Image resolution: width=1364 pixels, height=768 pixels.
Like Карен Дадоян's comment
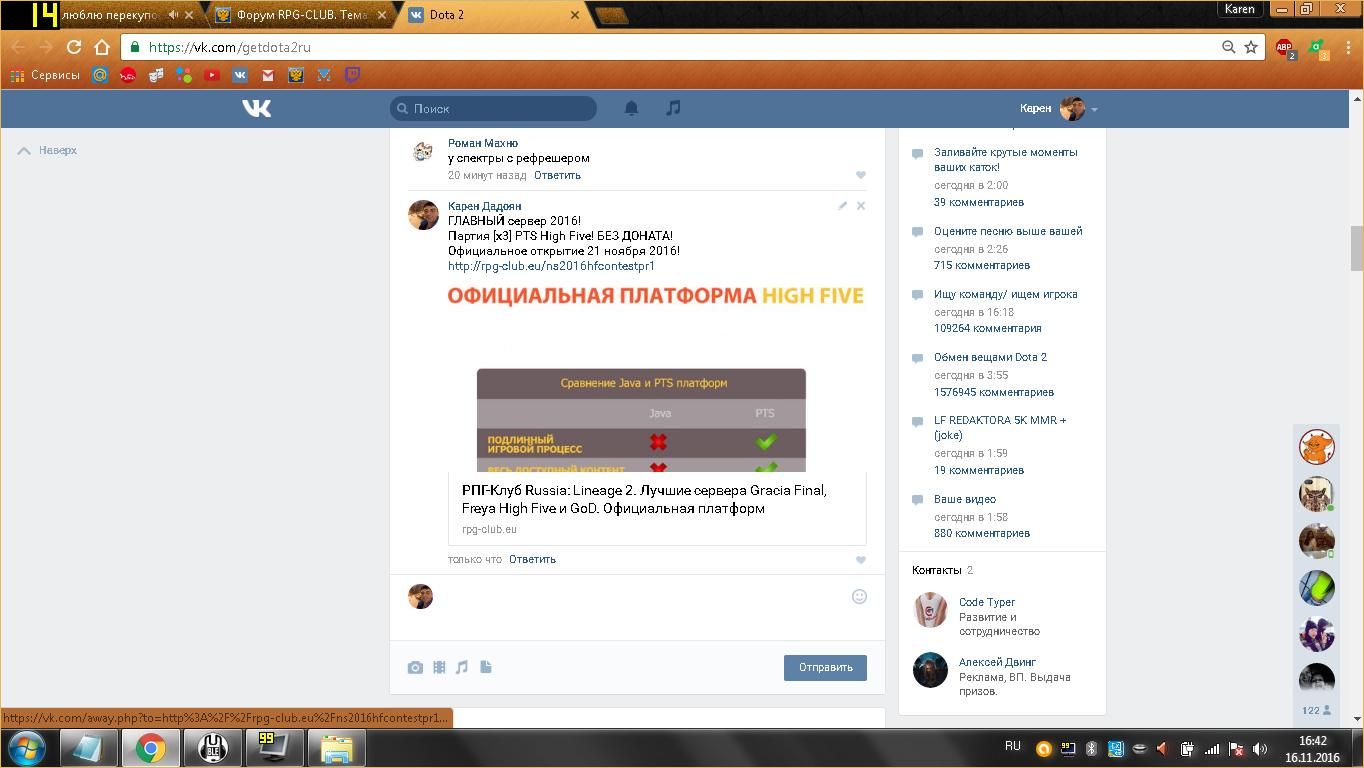coord(860,560)
